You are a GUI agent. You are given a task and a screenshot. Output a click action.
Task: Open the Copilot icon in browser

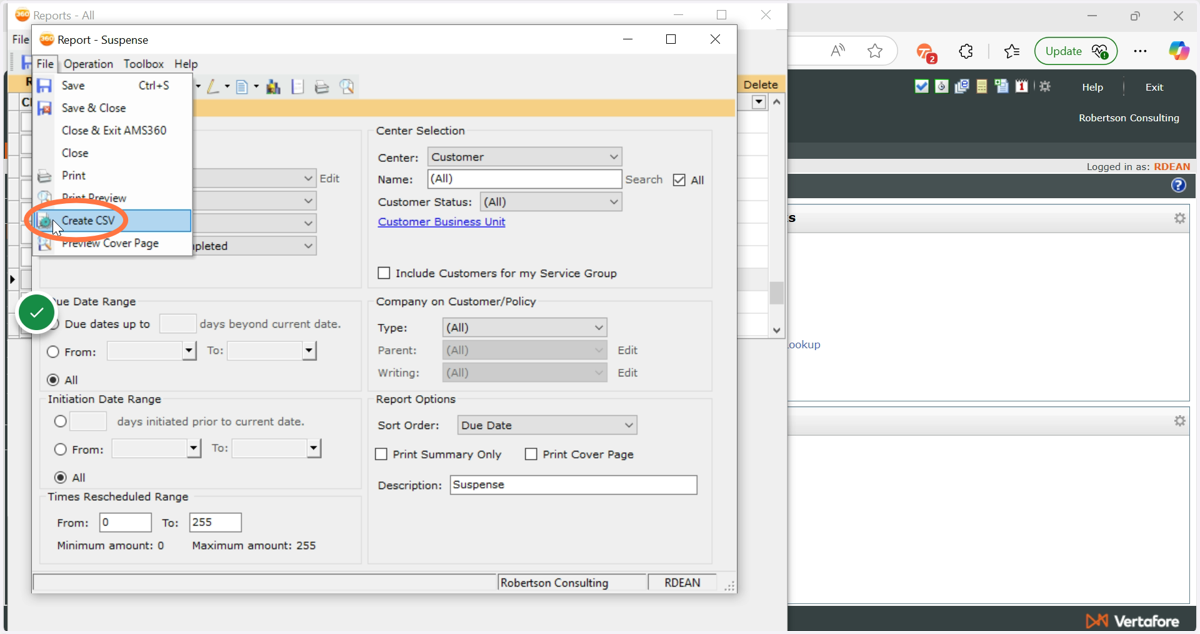(1179, 51)
